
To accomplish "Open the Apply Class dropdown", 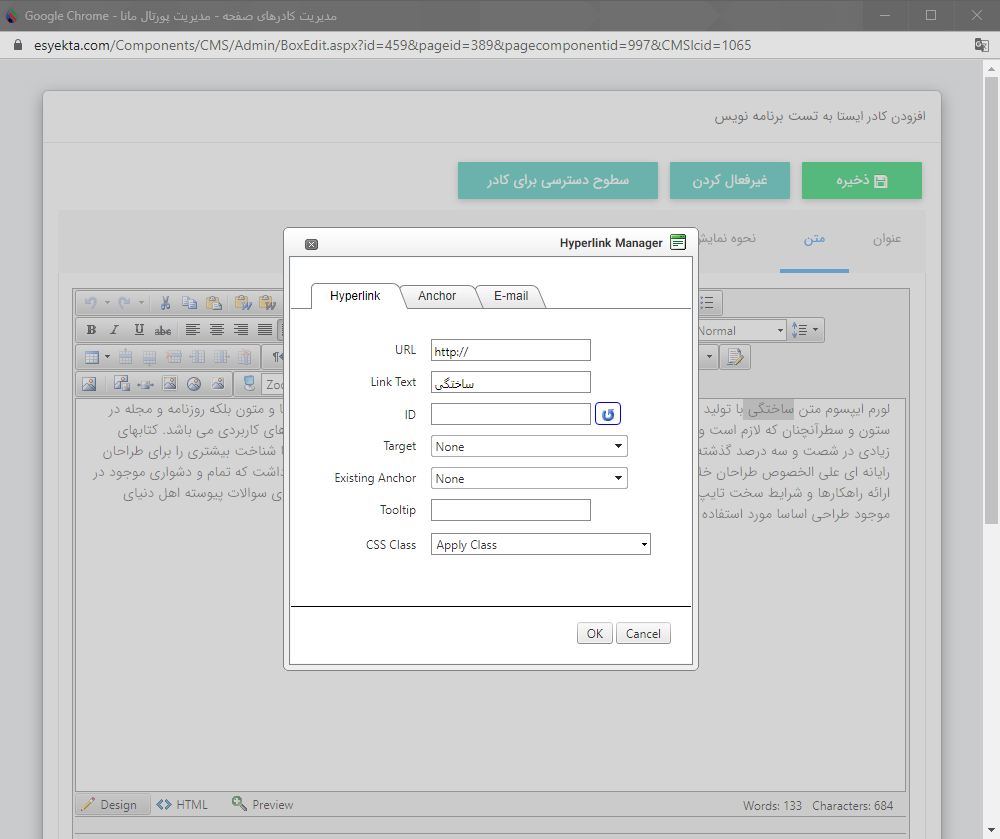I will [540, 544].
